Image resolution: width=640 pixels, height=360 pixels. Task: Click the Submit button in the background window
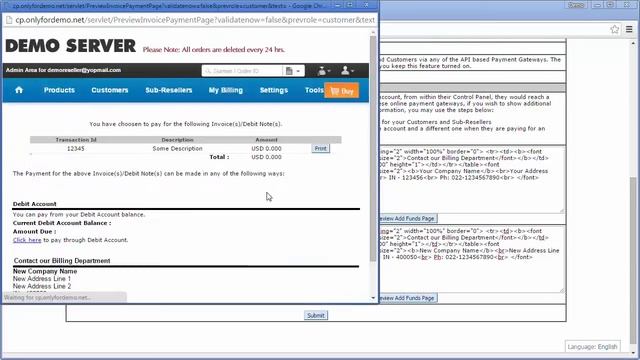point(316,316)
